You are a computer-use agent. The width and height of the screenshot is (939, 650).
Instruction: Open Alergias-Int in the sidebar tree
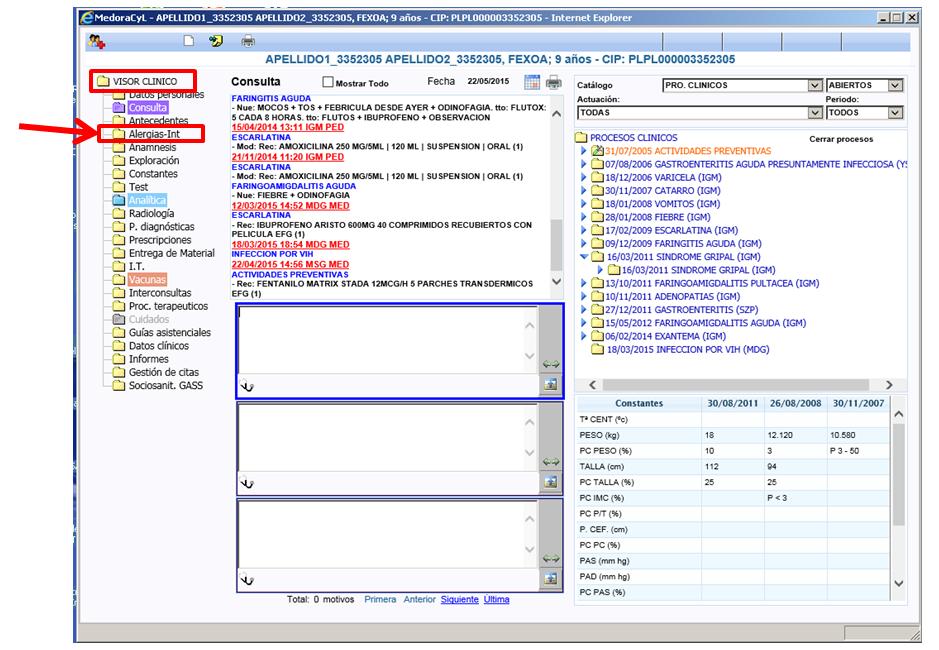tap(153, 133)
